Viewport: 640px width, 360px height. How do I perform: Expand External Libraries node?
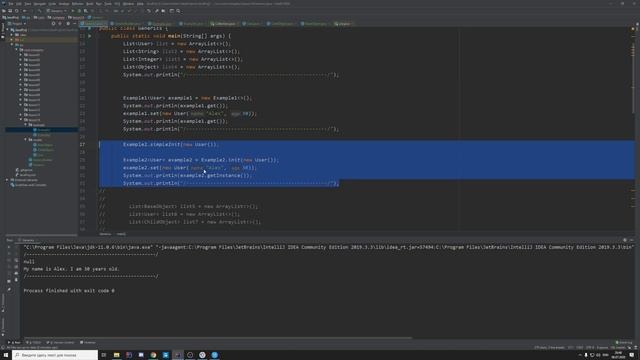pos(7,180)
